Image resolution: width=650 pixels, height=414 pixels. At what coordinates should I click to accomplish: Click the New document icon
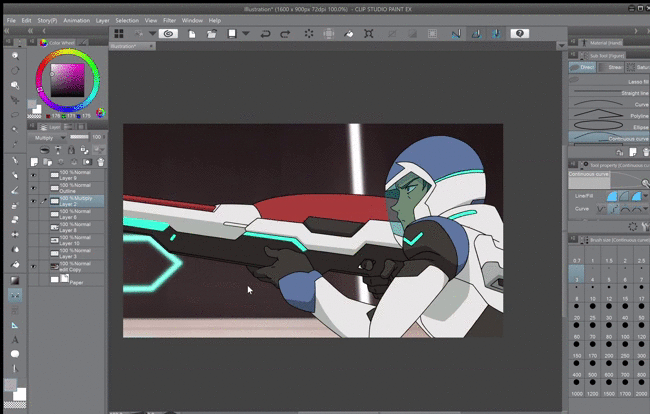(192, 34)
